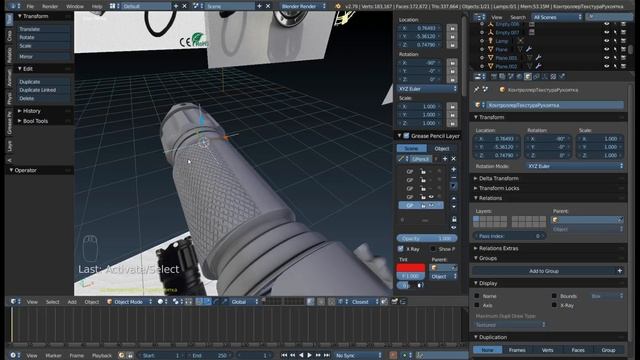Toggle visibility of Plane in outliner
Viewport: 640px width, 360px height.
click(606, 49)
